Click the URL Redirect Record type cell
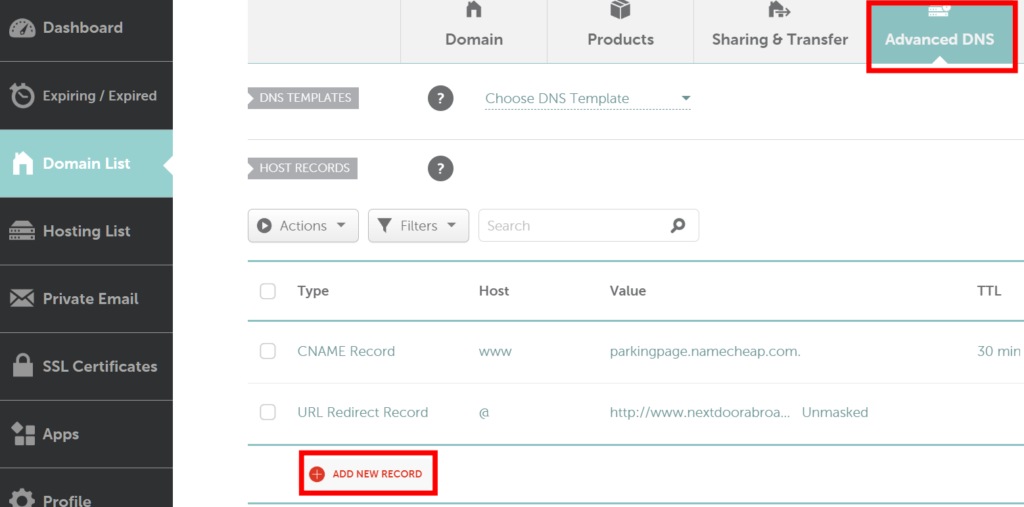 [x=362, y=412]
